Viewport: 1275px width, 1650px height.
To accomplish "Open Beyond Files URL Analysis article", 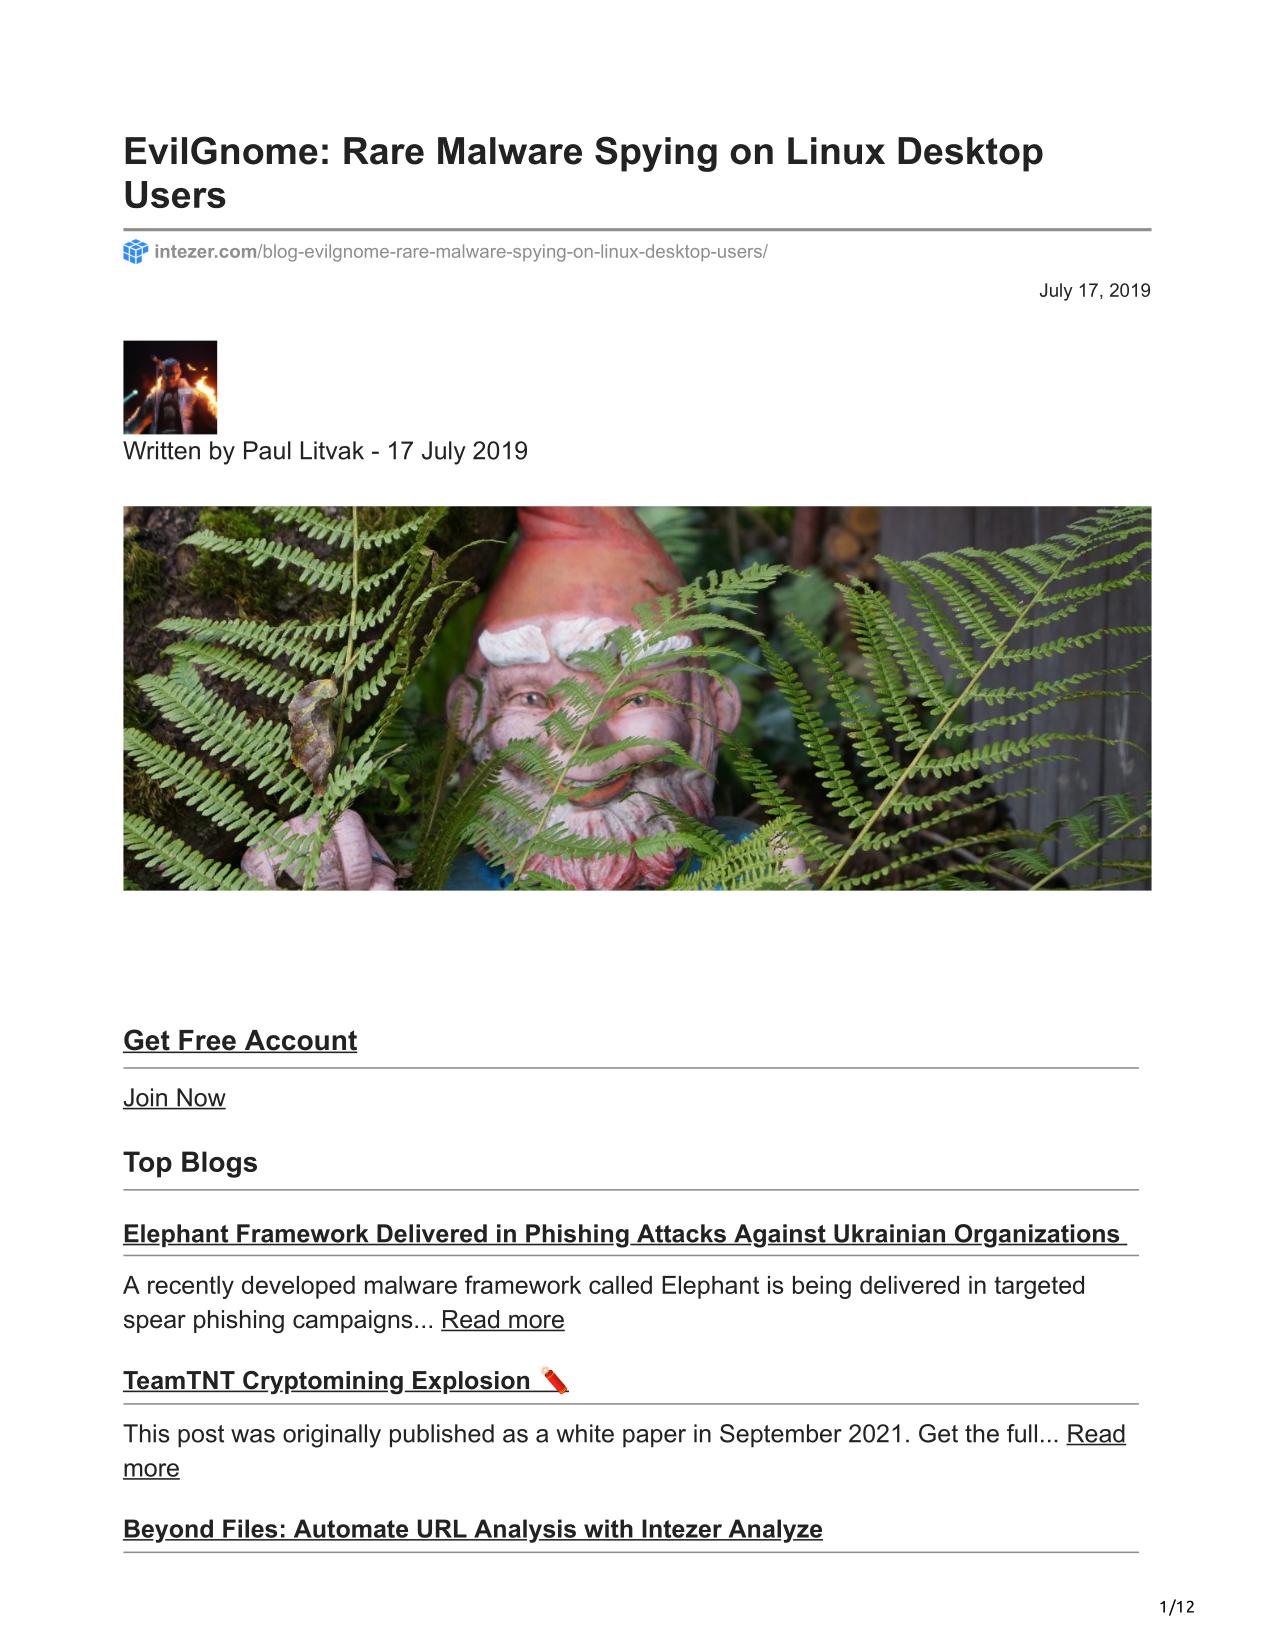I will pyautogui.click(x=473, y=1529).
